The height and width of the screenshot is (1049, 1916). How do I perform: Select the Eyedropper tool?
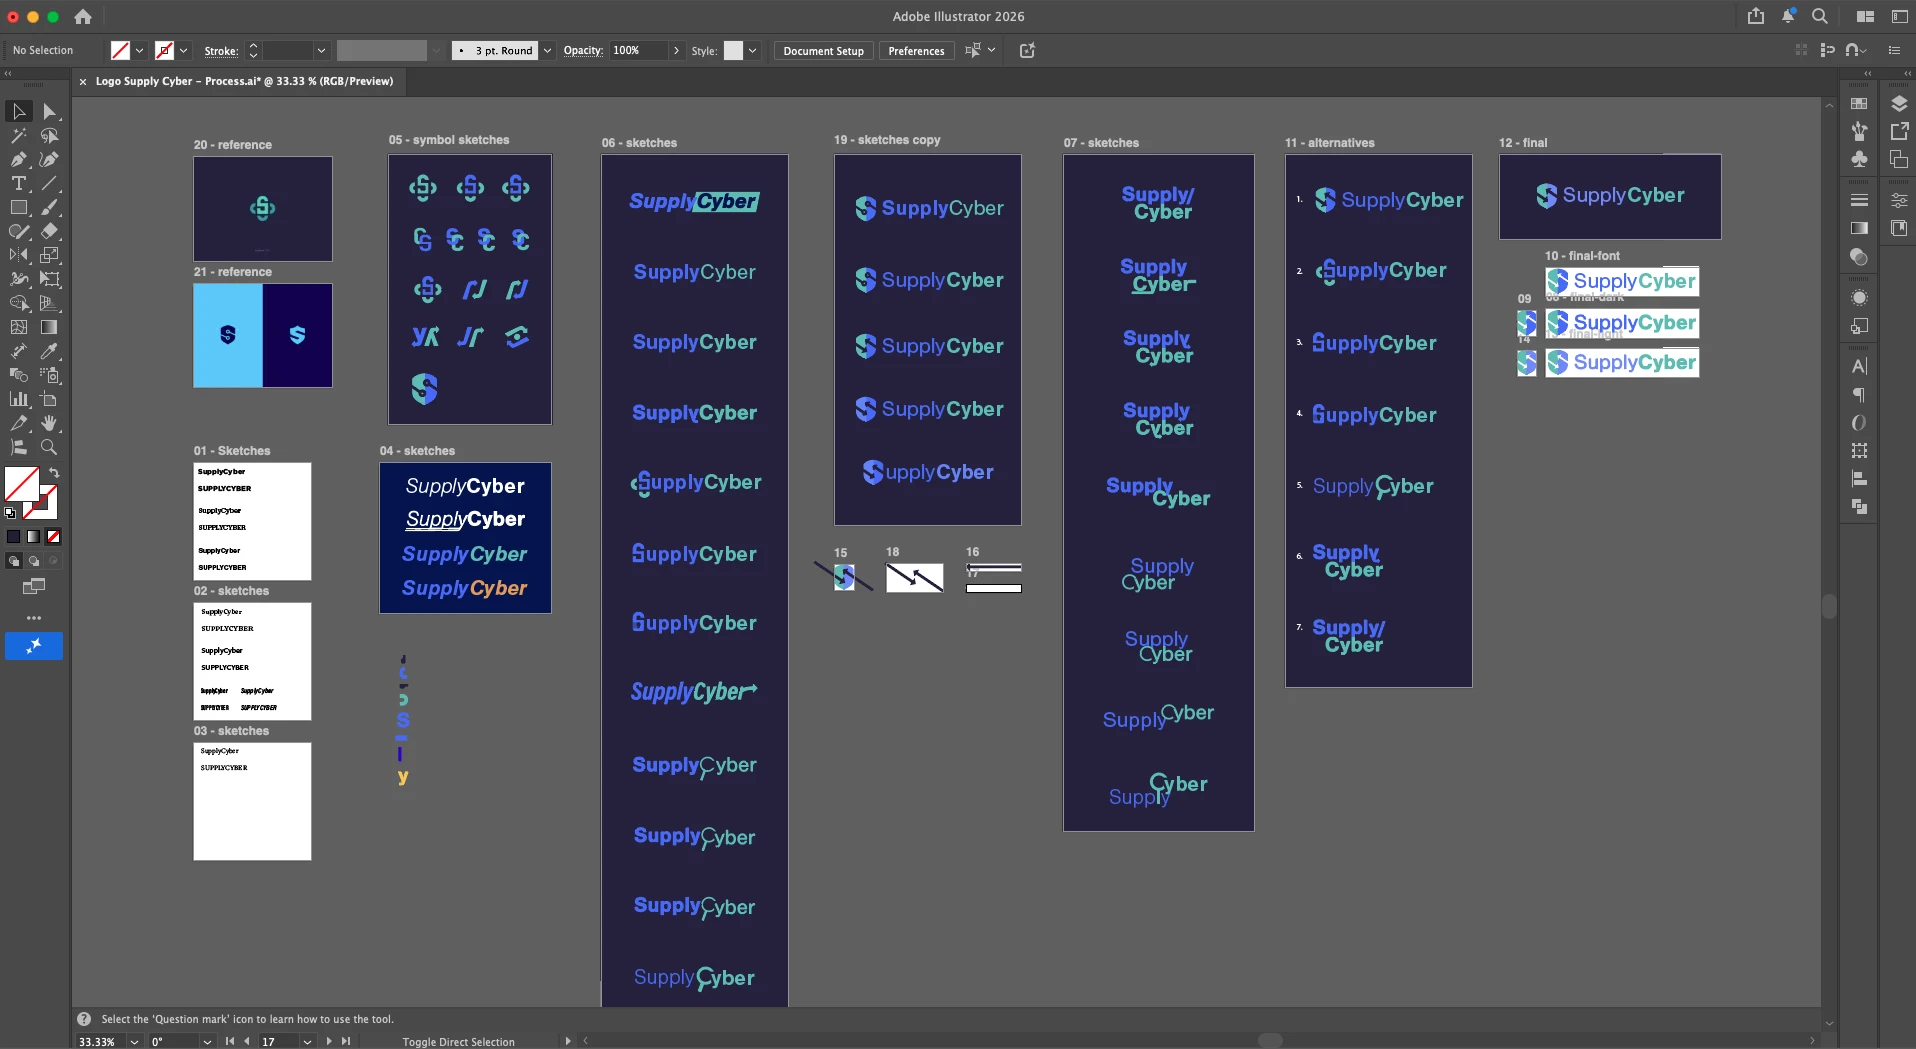click(x=49, y=351)
